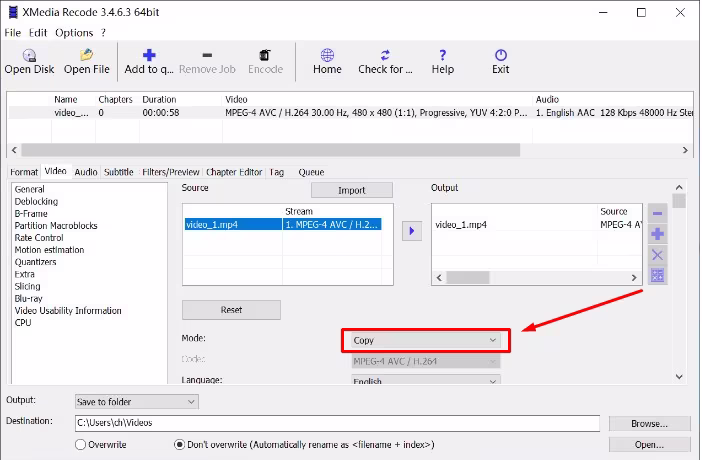
Task: Open the Home globe icon
Action: (x=327, y=55)
